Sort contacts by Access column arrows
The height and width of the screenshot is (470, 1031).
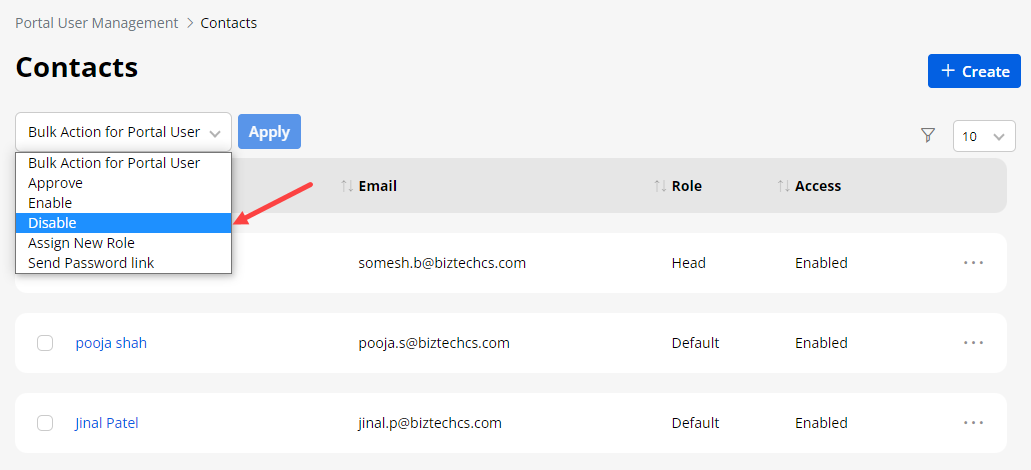784,186
